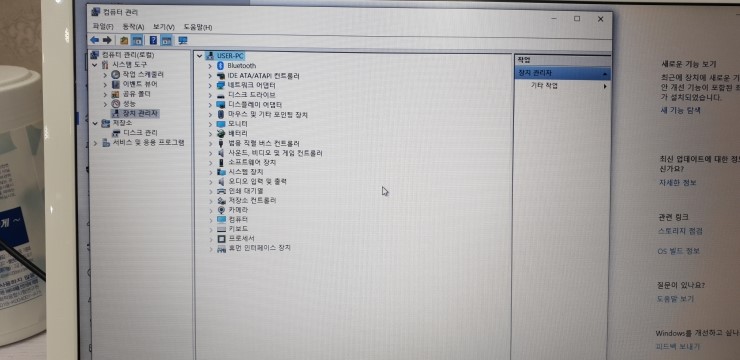Expand the 소프트웨어 장치 category
The height and width of the screenshot is (360, 740).
[210, 162]
